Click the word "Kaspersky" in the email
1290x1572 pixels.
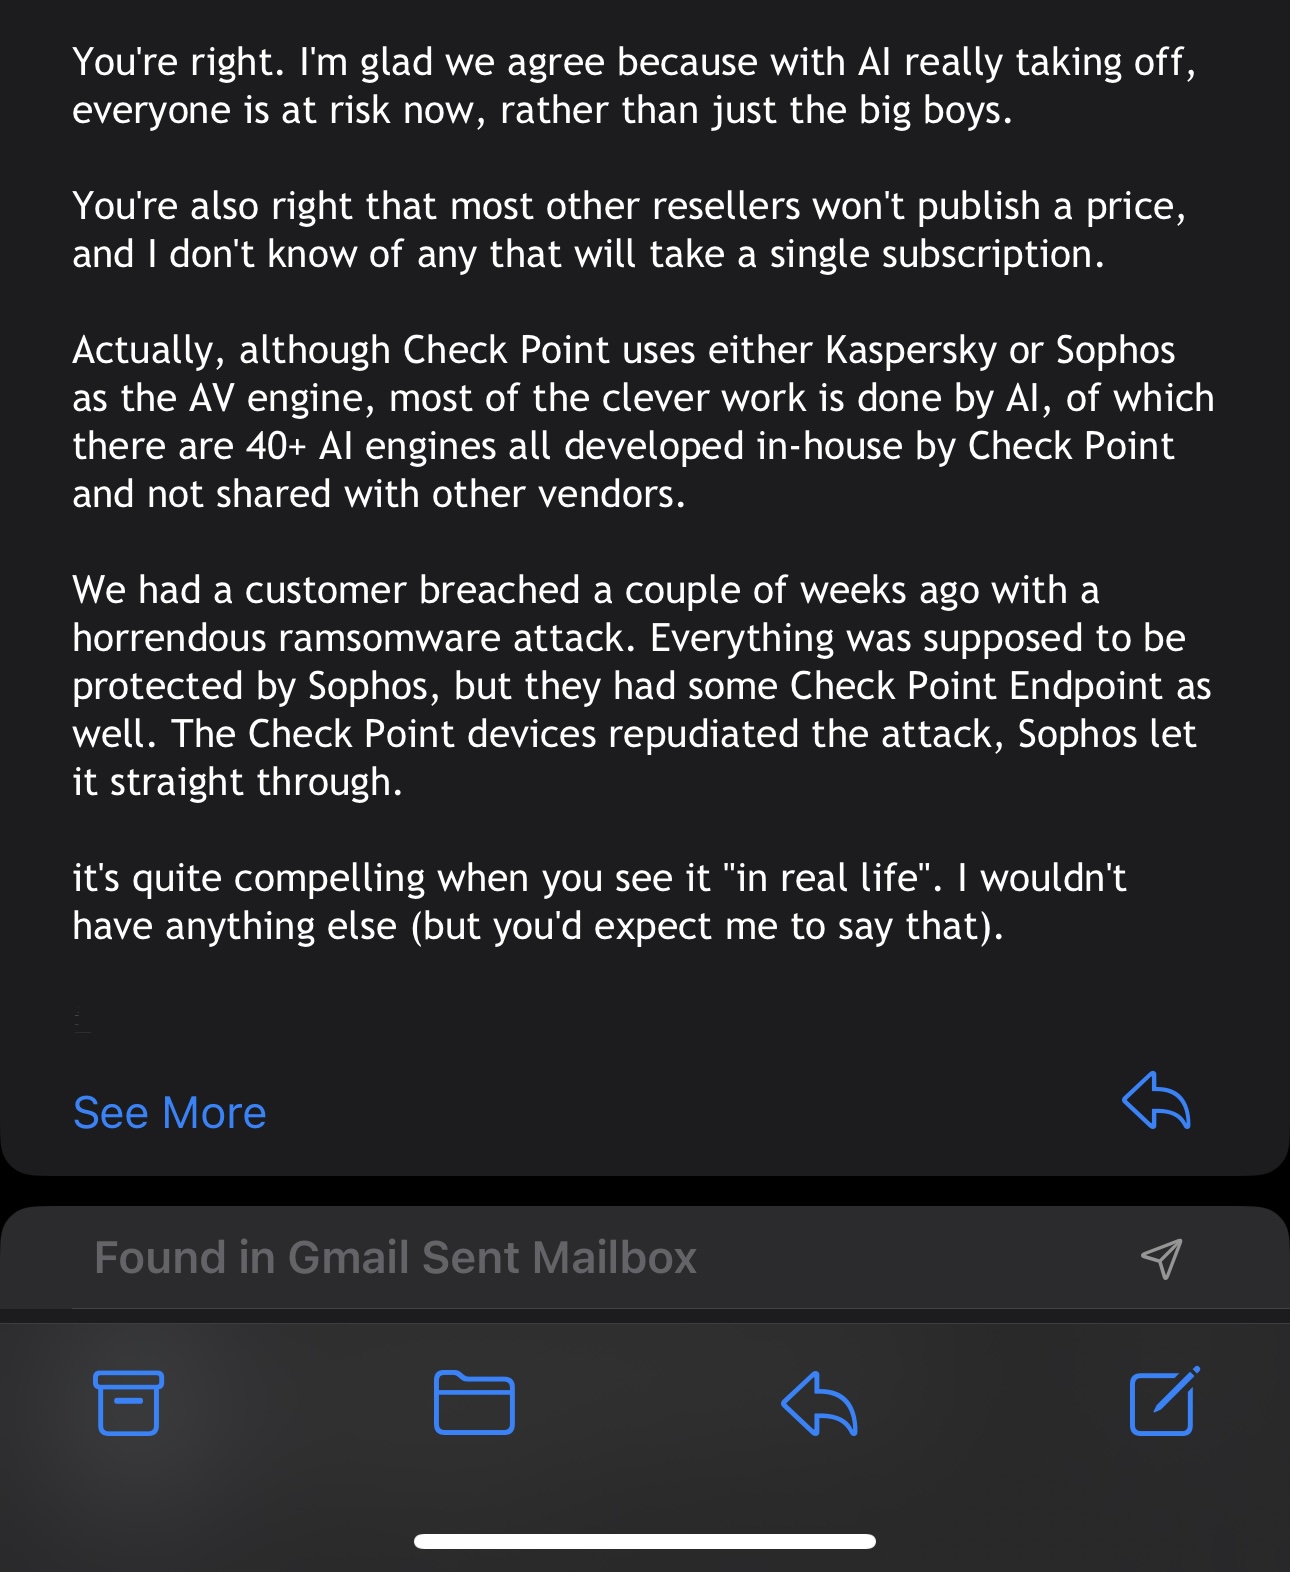[x=910, y=350]
